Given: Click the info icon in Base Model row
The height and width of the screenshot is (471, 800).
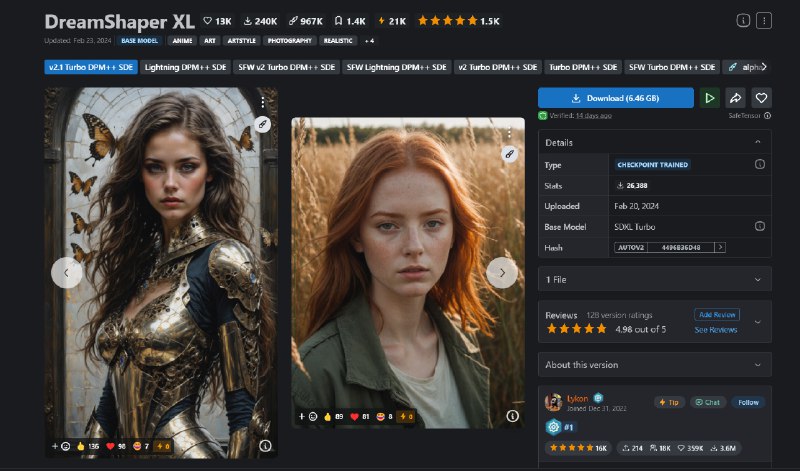Looking at the screenshot, I should (760, 226).
